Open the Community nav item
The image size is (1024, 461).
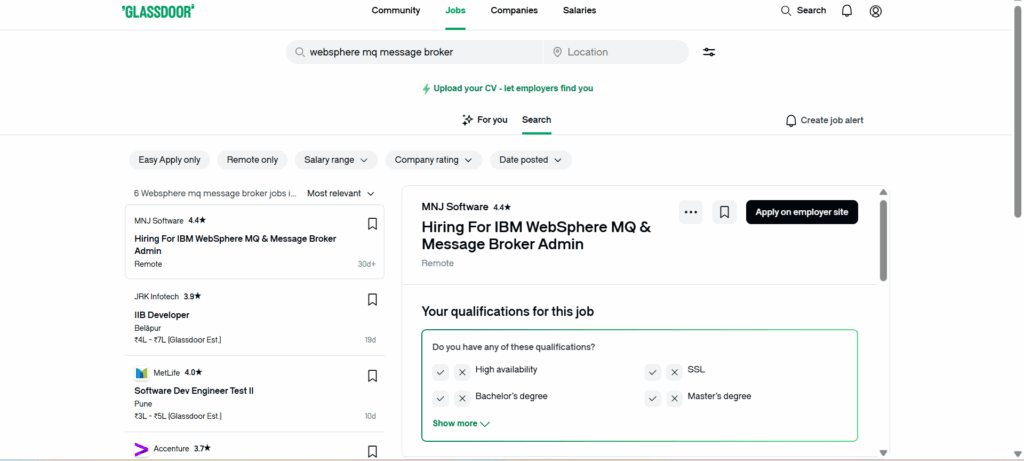pos(396,10)
